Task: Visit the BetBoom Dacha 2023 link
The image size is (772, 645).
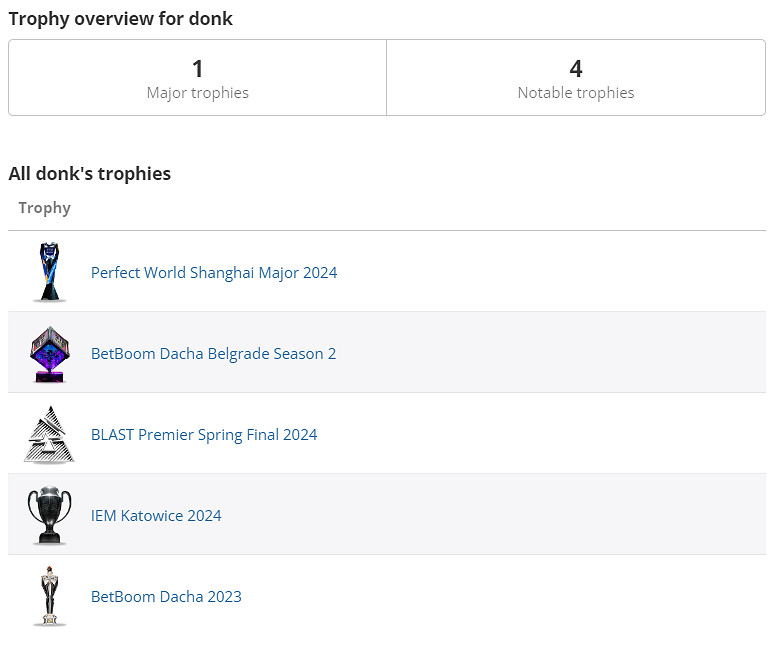Action: point(166,596)
